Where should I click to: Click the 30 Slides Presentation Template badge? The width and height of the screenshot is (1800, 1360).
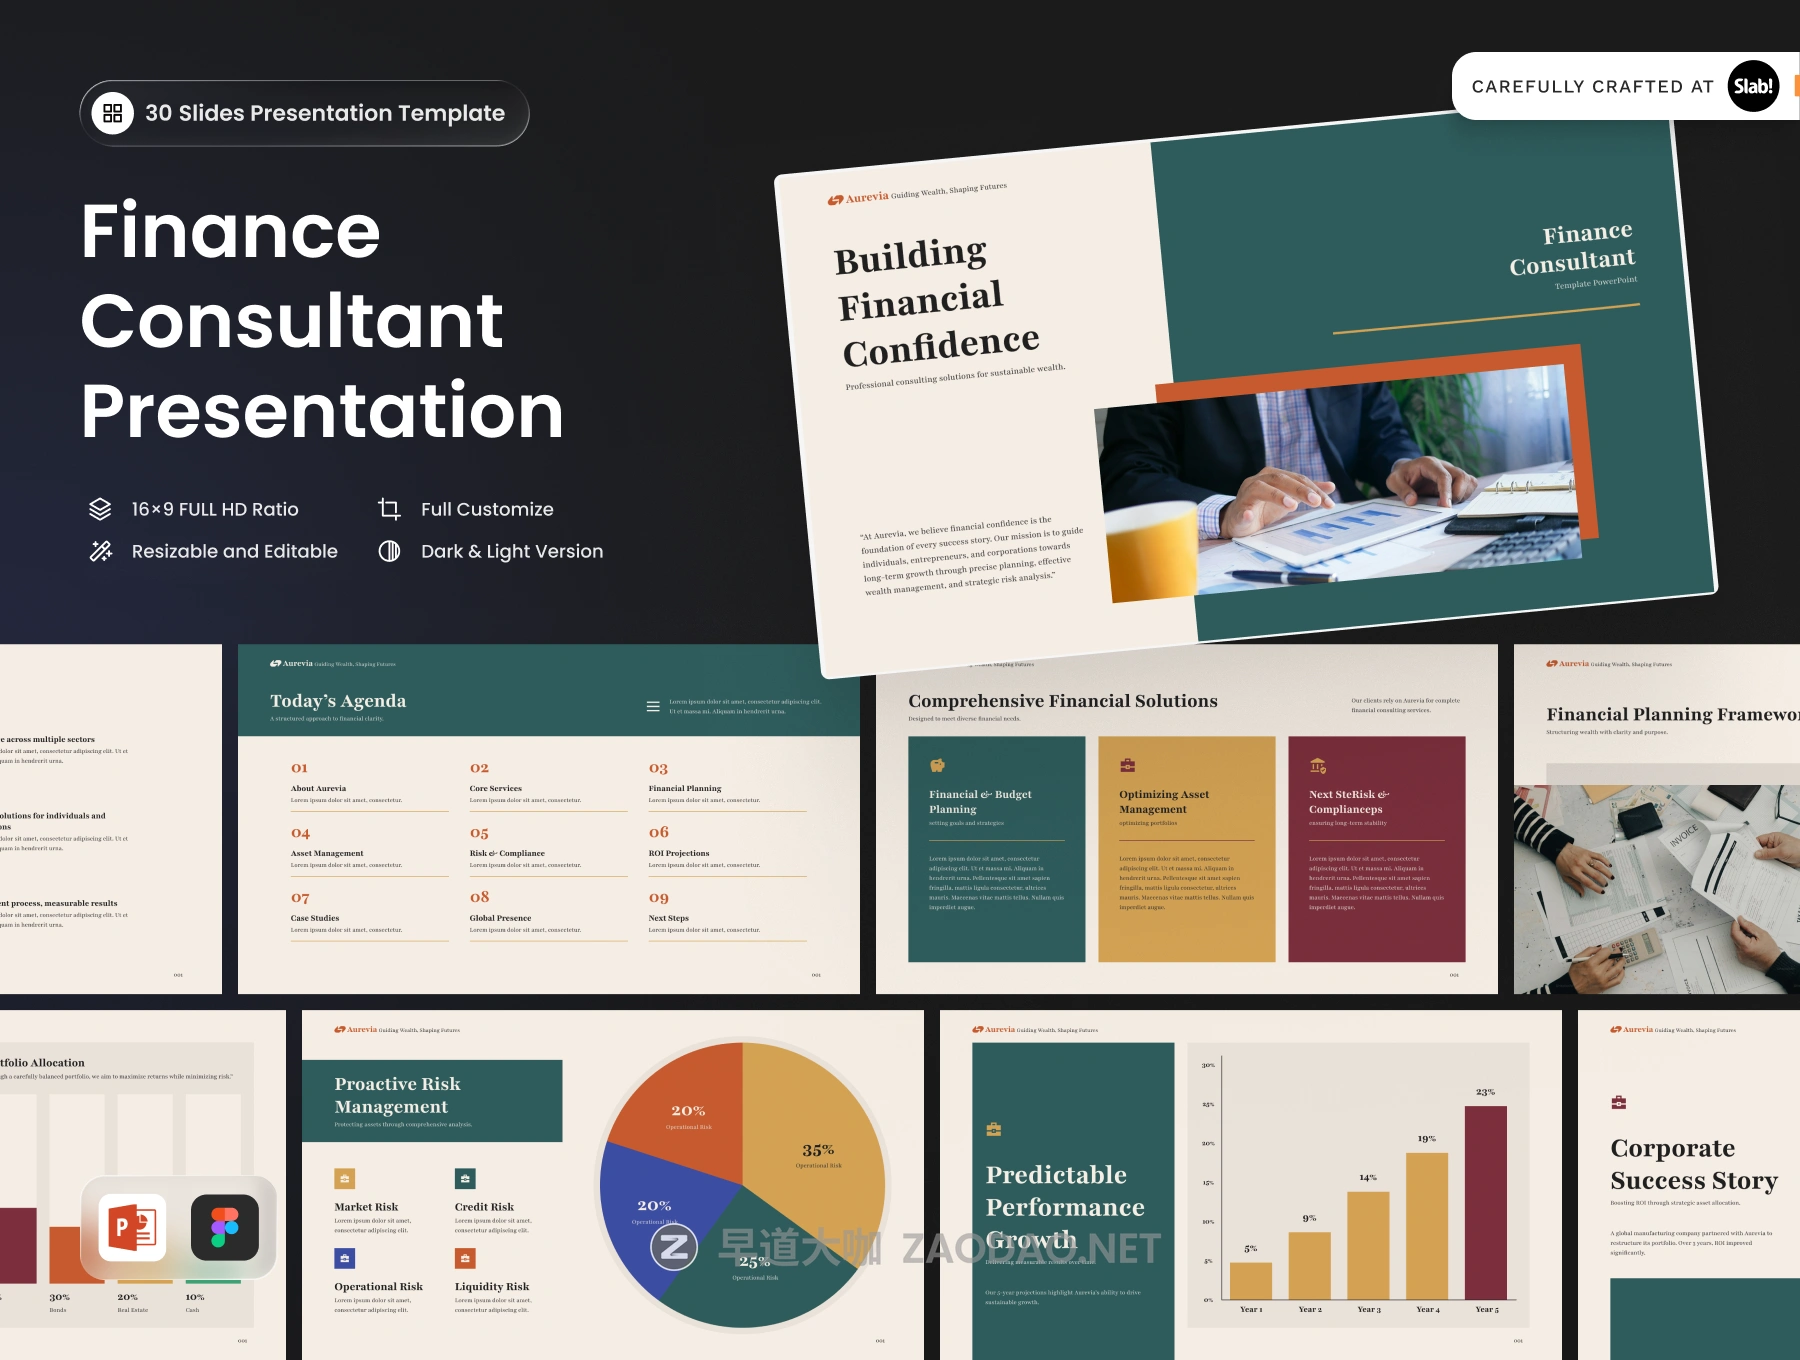[304, 113]
